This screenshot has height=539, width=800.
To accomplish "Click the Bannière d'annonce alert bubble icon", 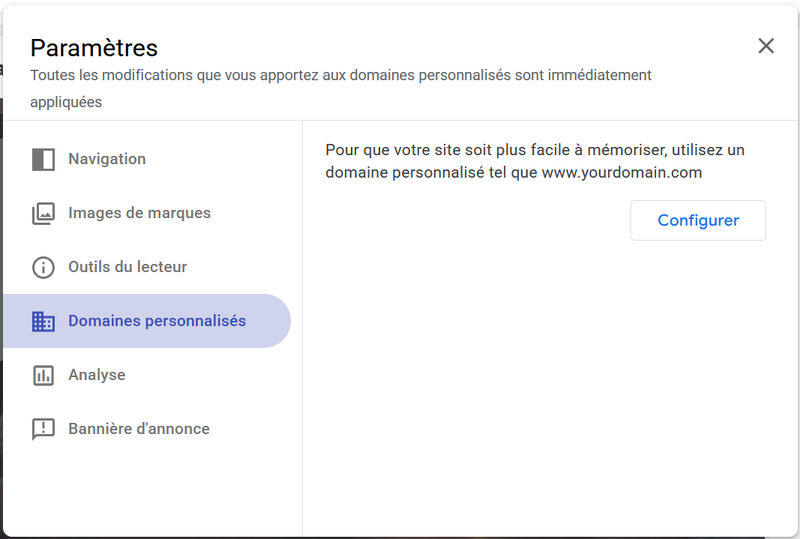I will [43, 430].
